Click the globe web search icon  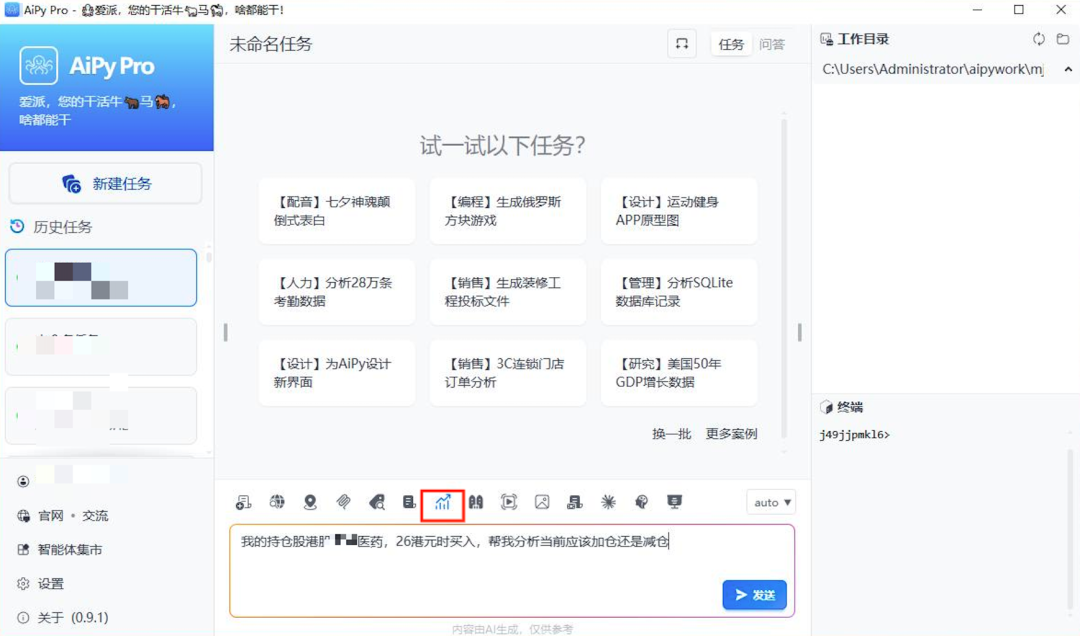[x=277, y=502]
